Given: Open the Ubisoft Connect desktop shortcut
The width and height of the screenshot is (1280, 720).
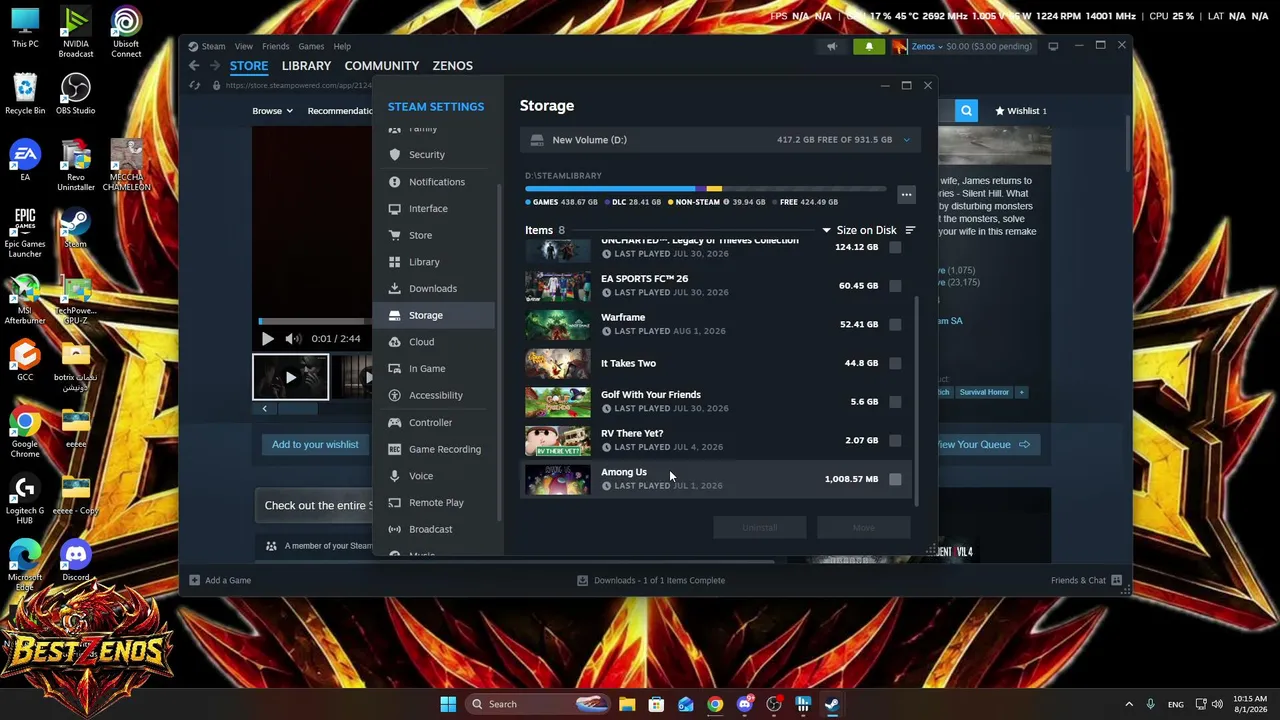Looking at the screenshot, I should click(x=126, y=33).
